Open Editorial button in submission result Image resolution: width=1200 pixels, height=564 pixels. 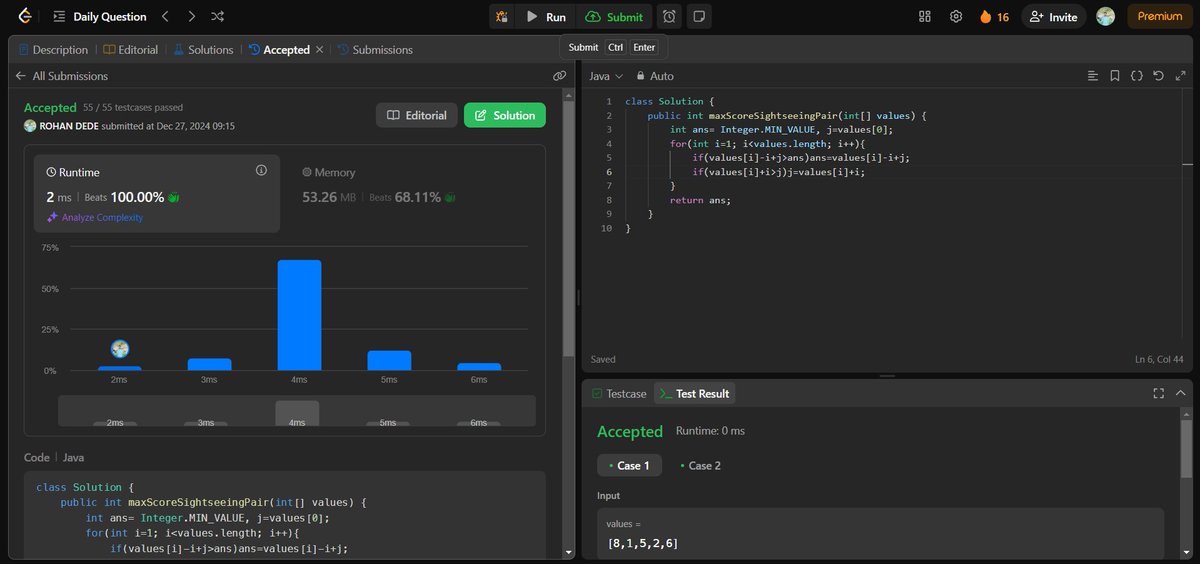417,115
